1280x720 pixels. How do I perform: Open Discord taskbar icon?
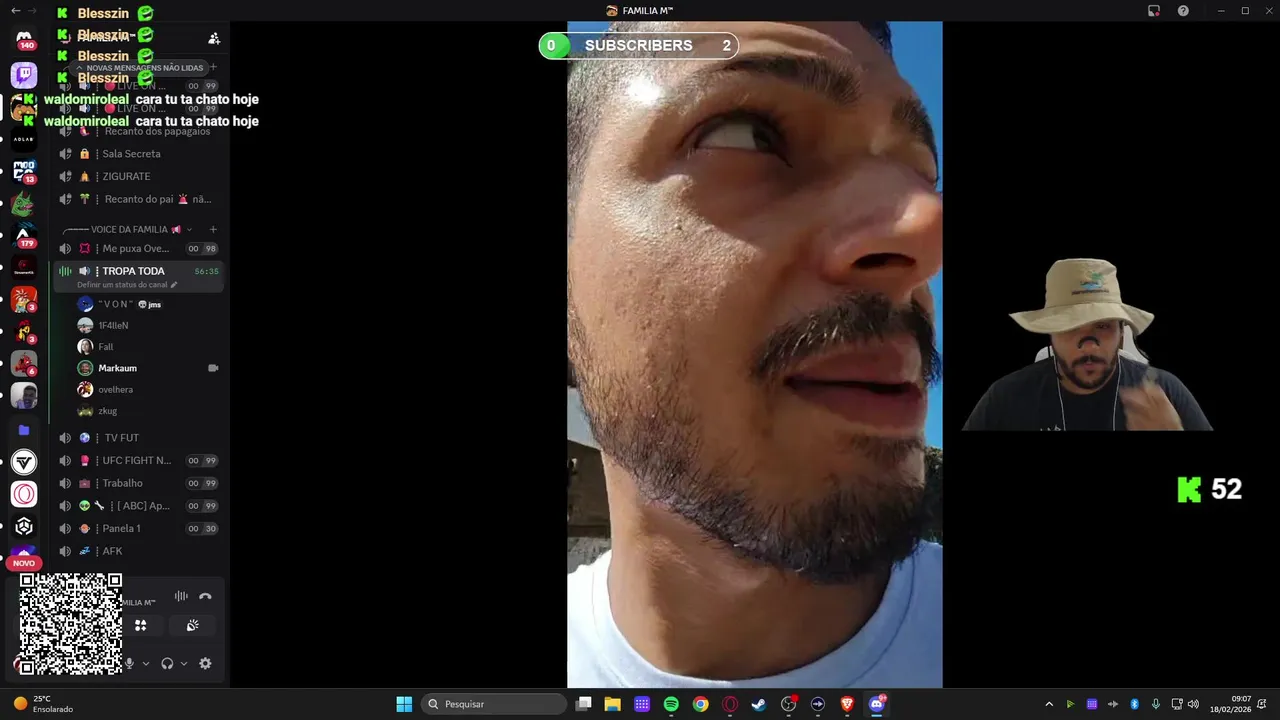pos(877,704)
